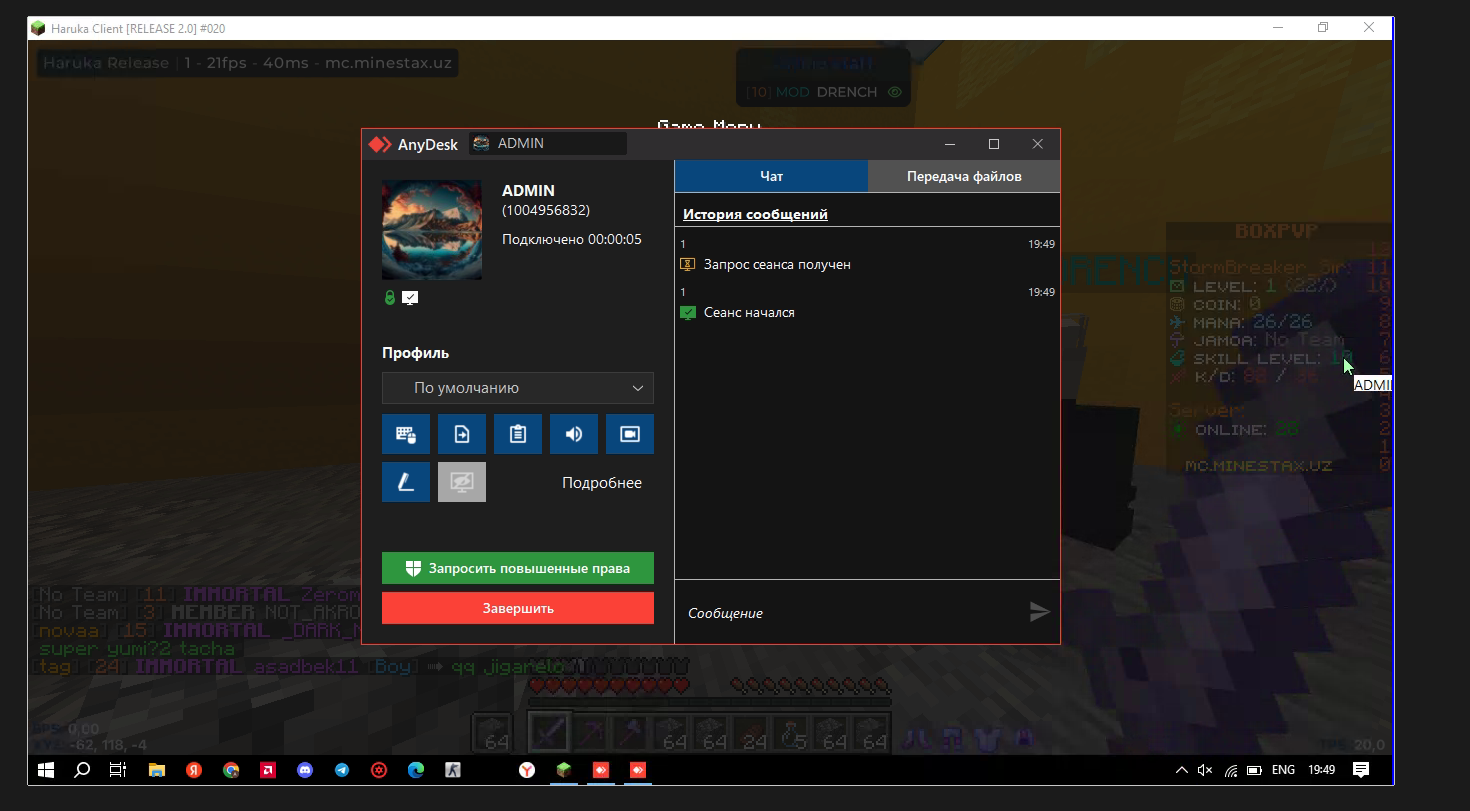Viewport: 1470px width, 811px height.
Task: Click the greyed-out privacy mode icon
Action: pos(462,481)
